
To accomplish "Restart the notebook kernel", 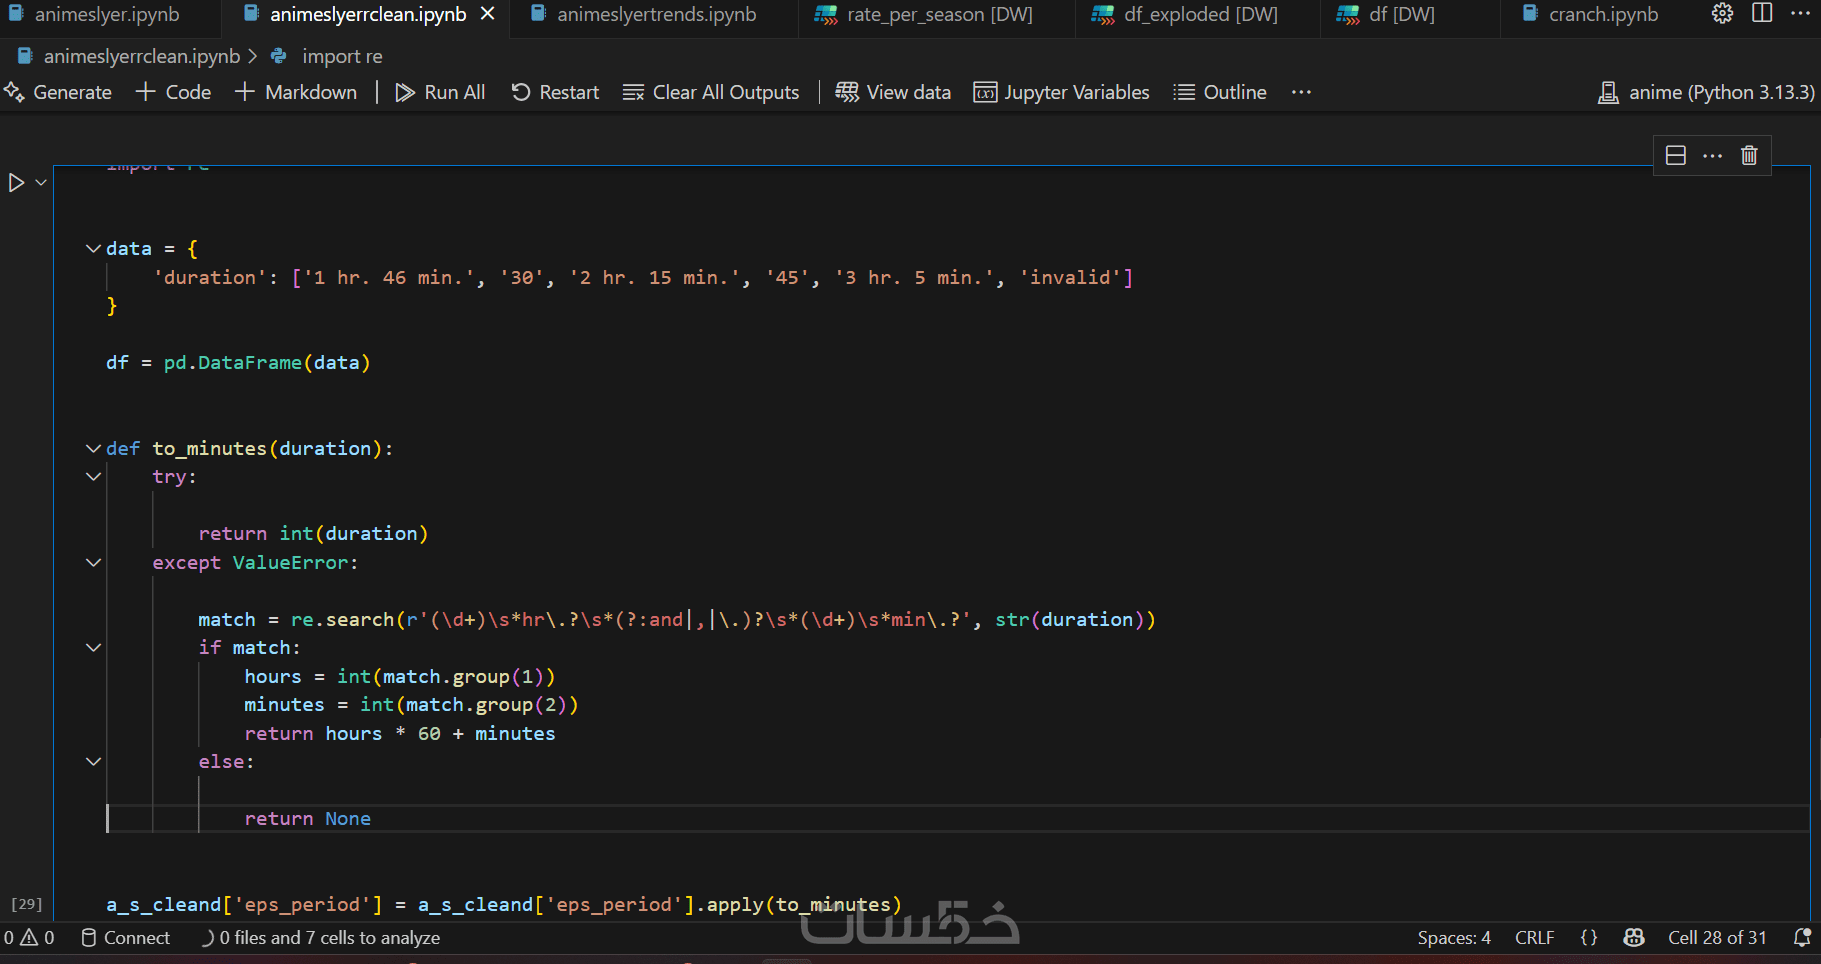I will click(x=555, y=92).
